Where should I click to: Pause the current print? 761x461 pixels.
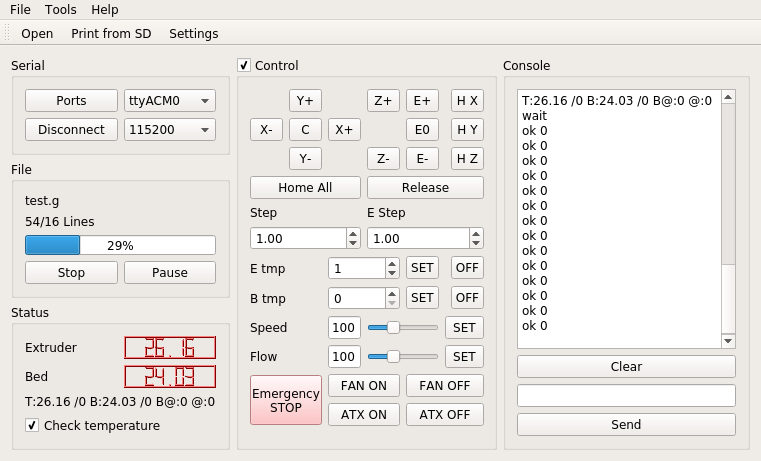170,272
